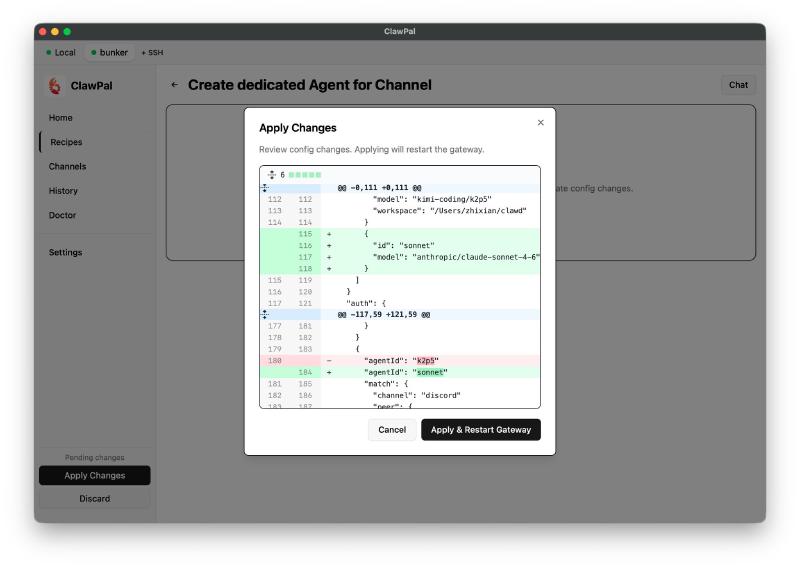Close the Apply Changes dialog with X
The width and height of the screenshot is (800, 568).
coord(540,122)
